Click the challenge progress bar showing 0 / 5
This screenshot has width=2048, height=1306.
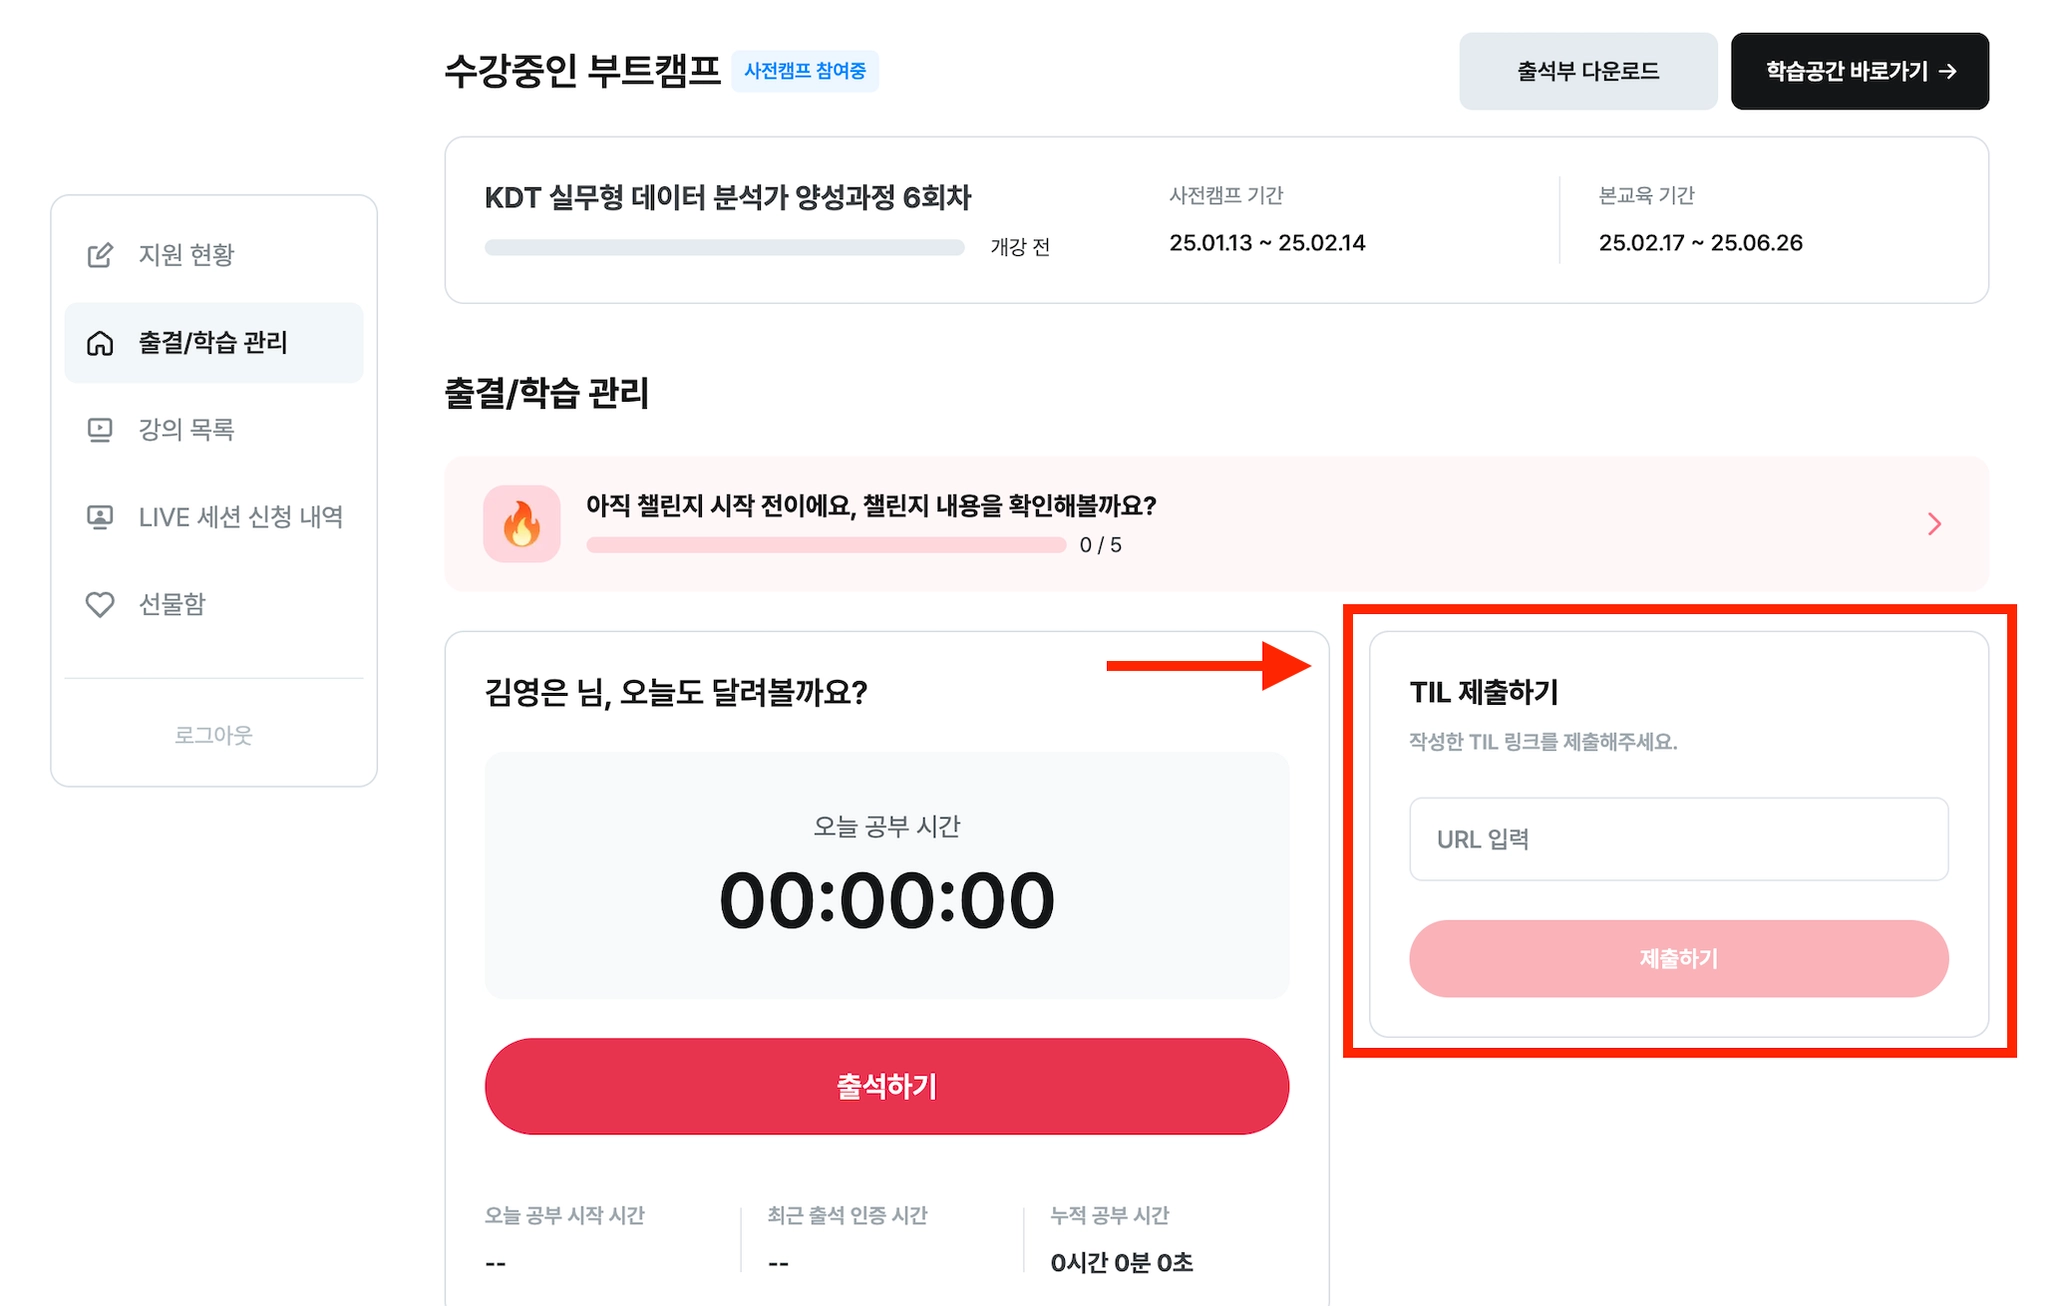point(826,545)
